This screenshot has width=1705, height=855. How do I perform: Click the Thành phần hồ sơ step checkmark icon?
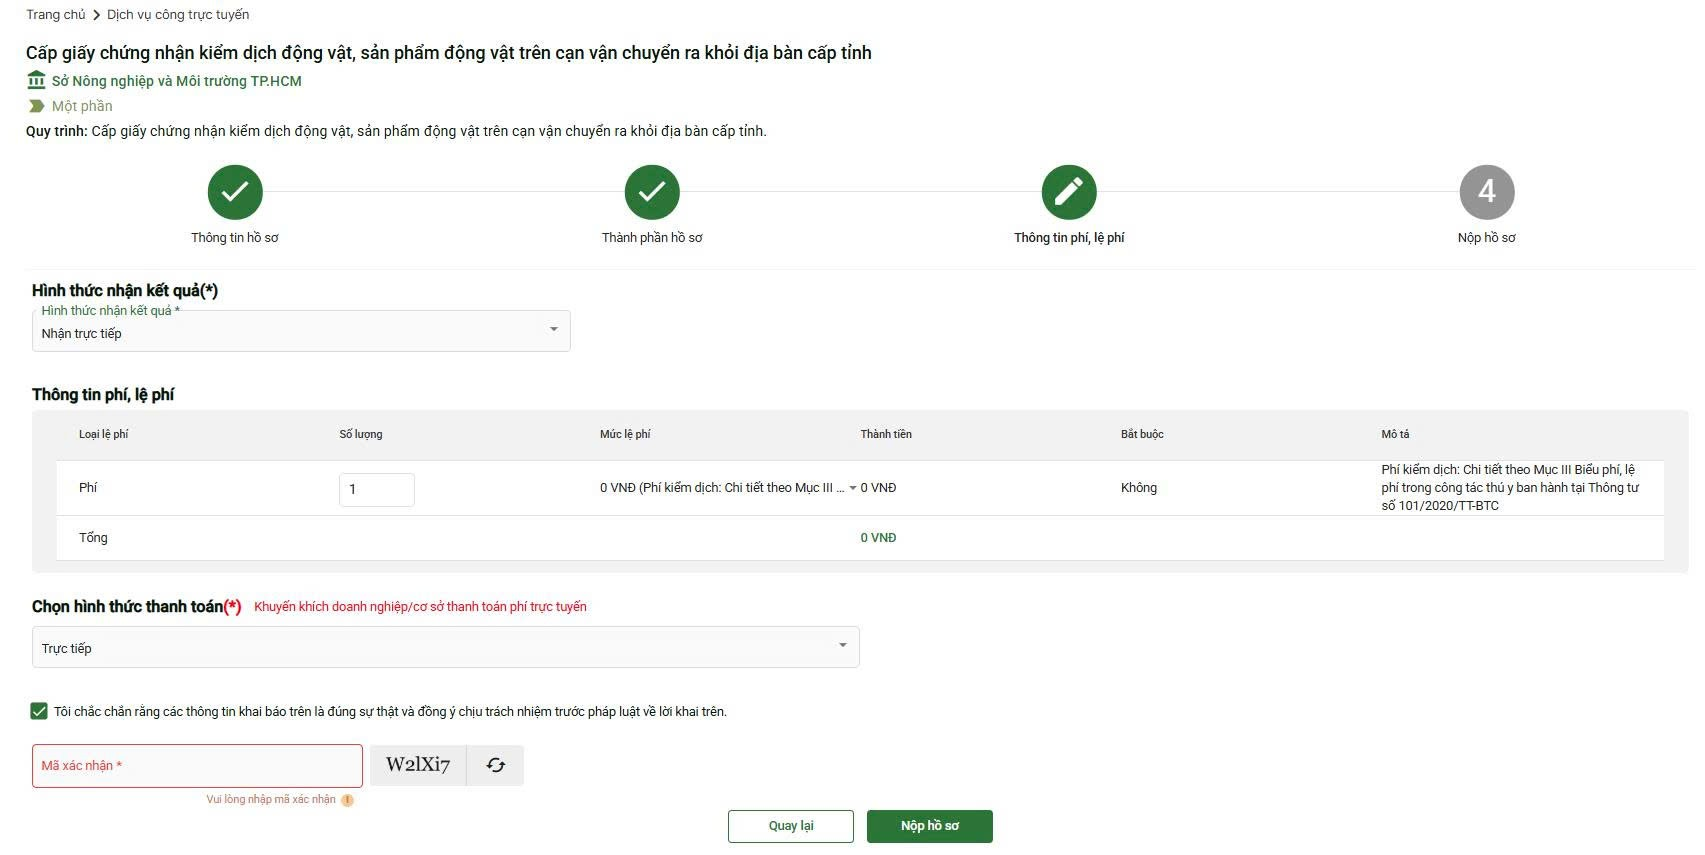click(x=652, y=192)
